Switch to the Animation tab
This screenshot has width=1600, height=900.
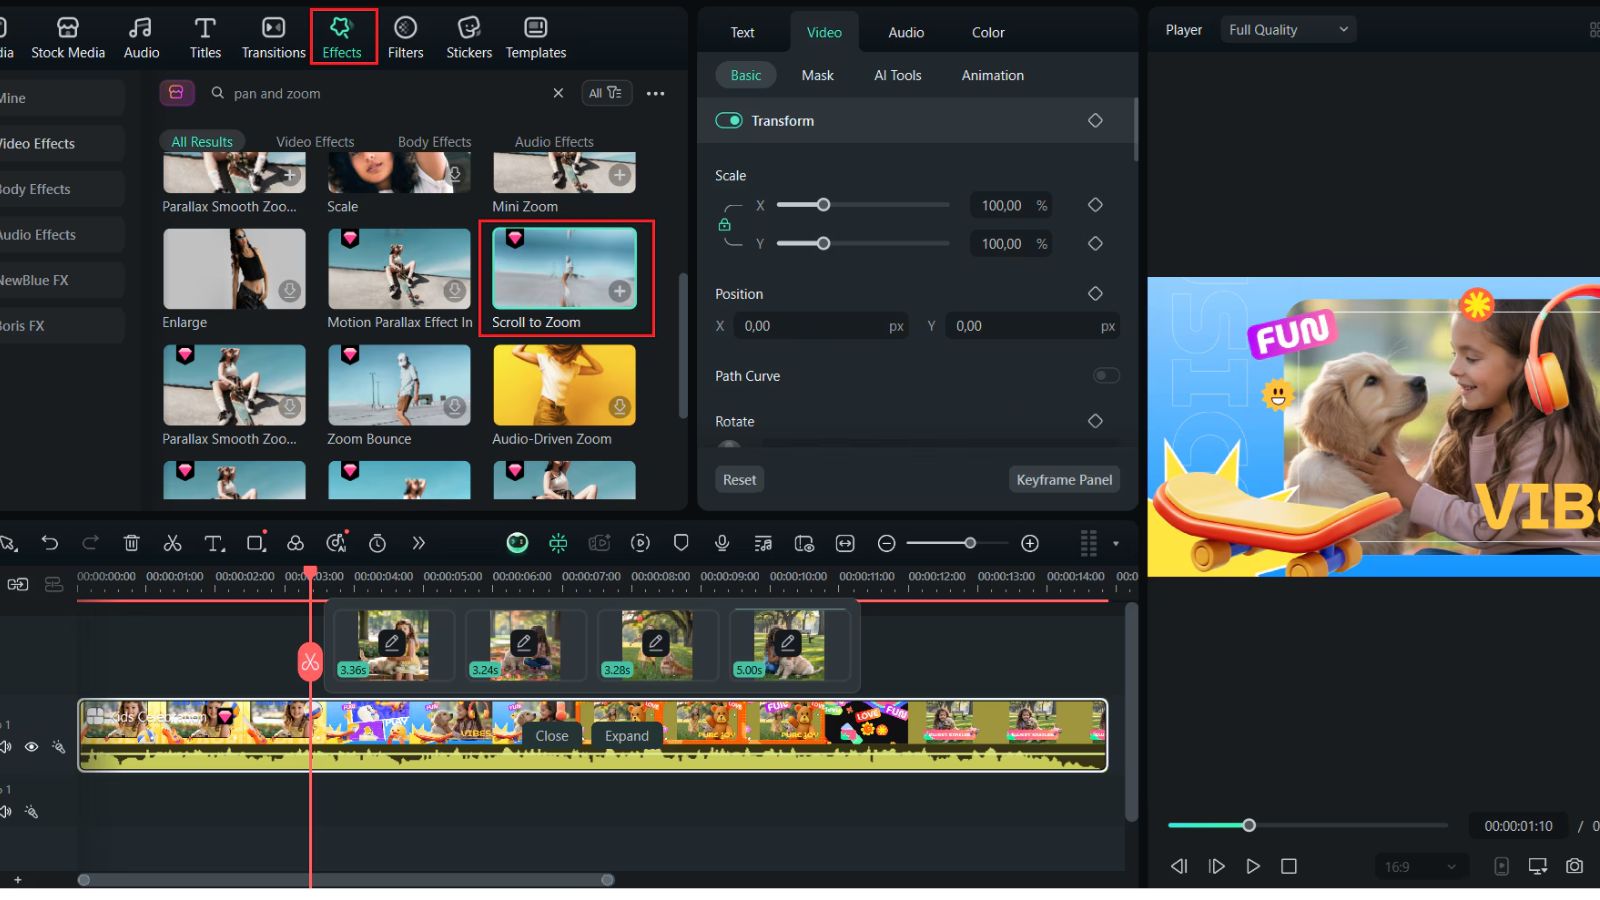coord(991,75)
